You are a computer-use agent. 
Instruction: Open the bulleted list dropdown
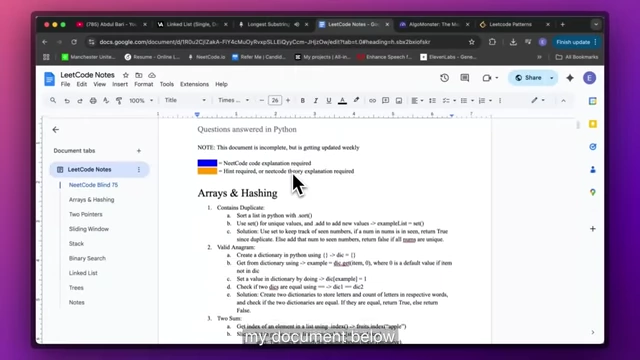467,100
